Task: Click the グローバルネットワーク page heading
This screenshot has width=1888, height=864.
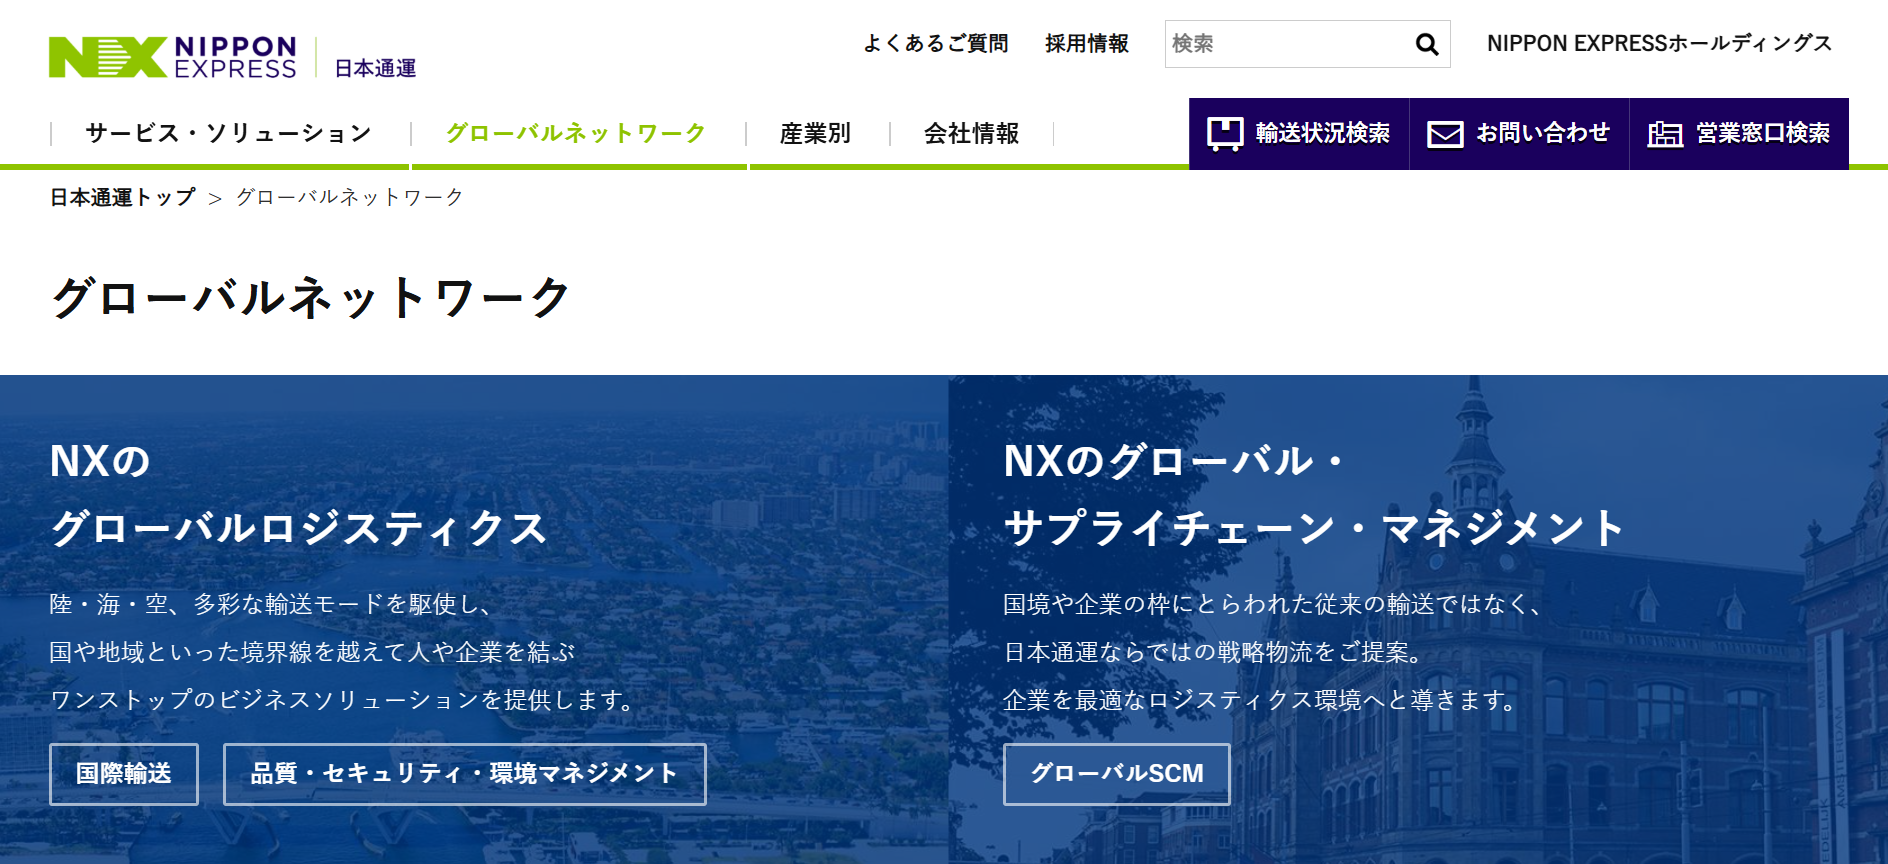Action: point(311,298)
